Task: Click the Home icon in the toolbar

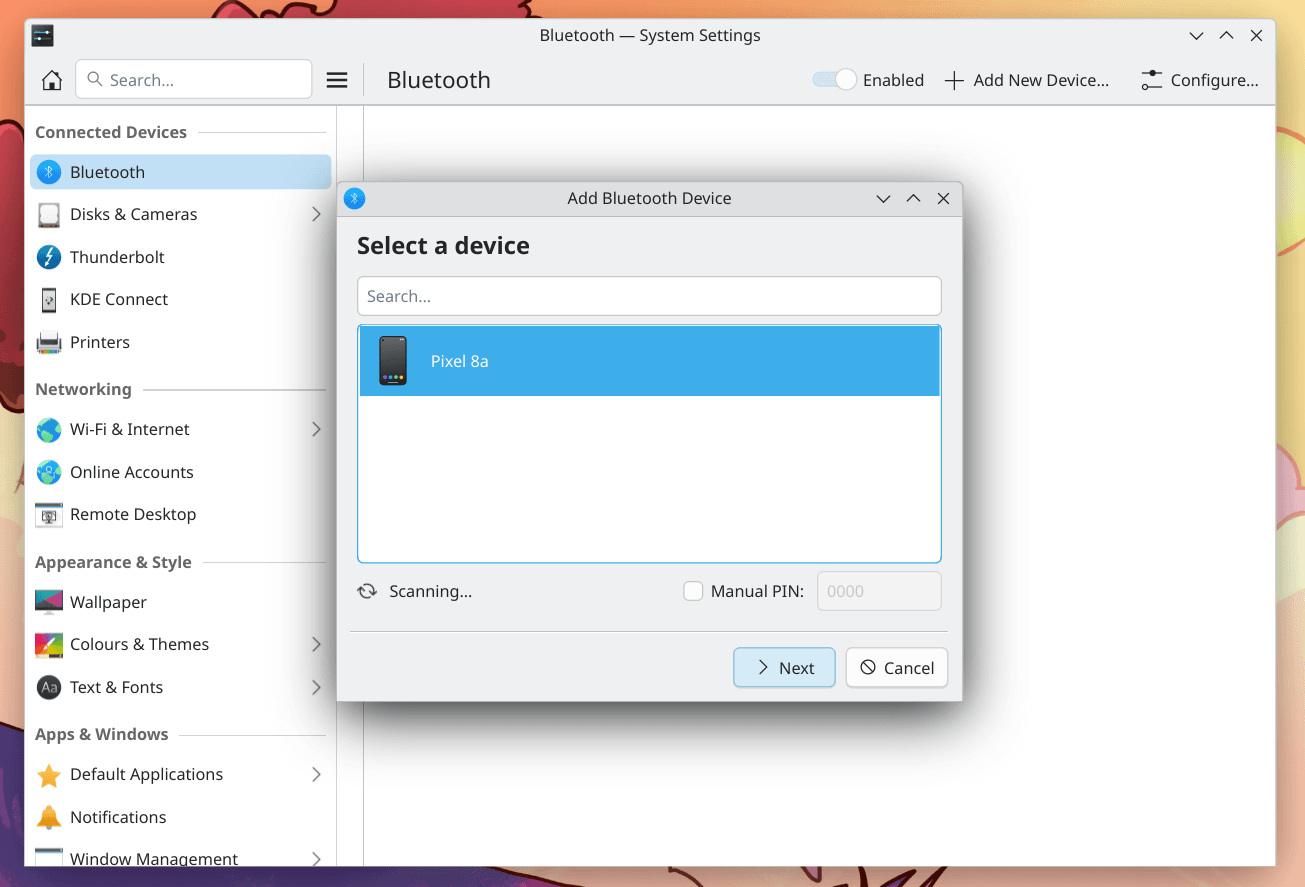Action: coord(51,79)
